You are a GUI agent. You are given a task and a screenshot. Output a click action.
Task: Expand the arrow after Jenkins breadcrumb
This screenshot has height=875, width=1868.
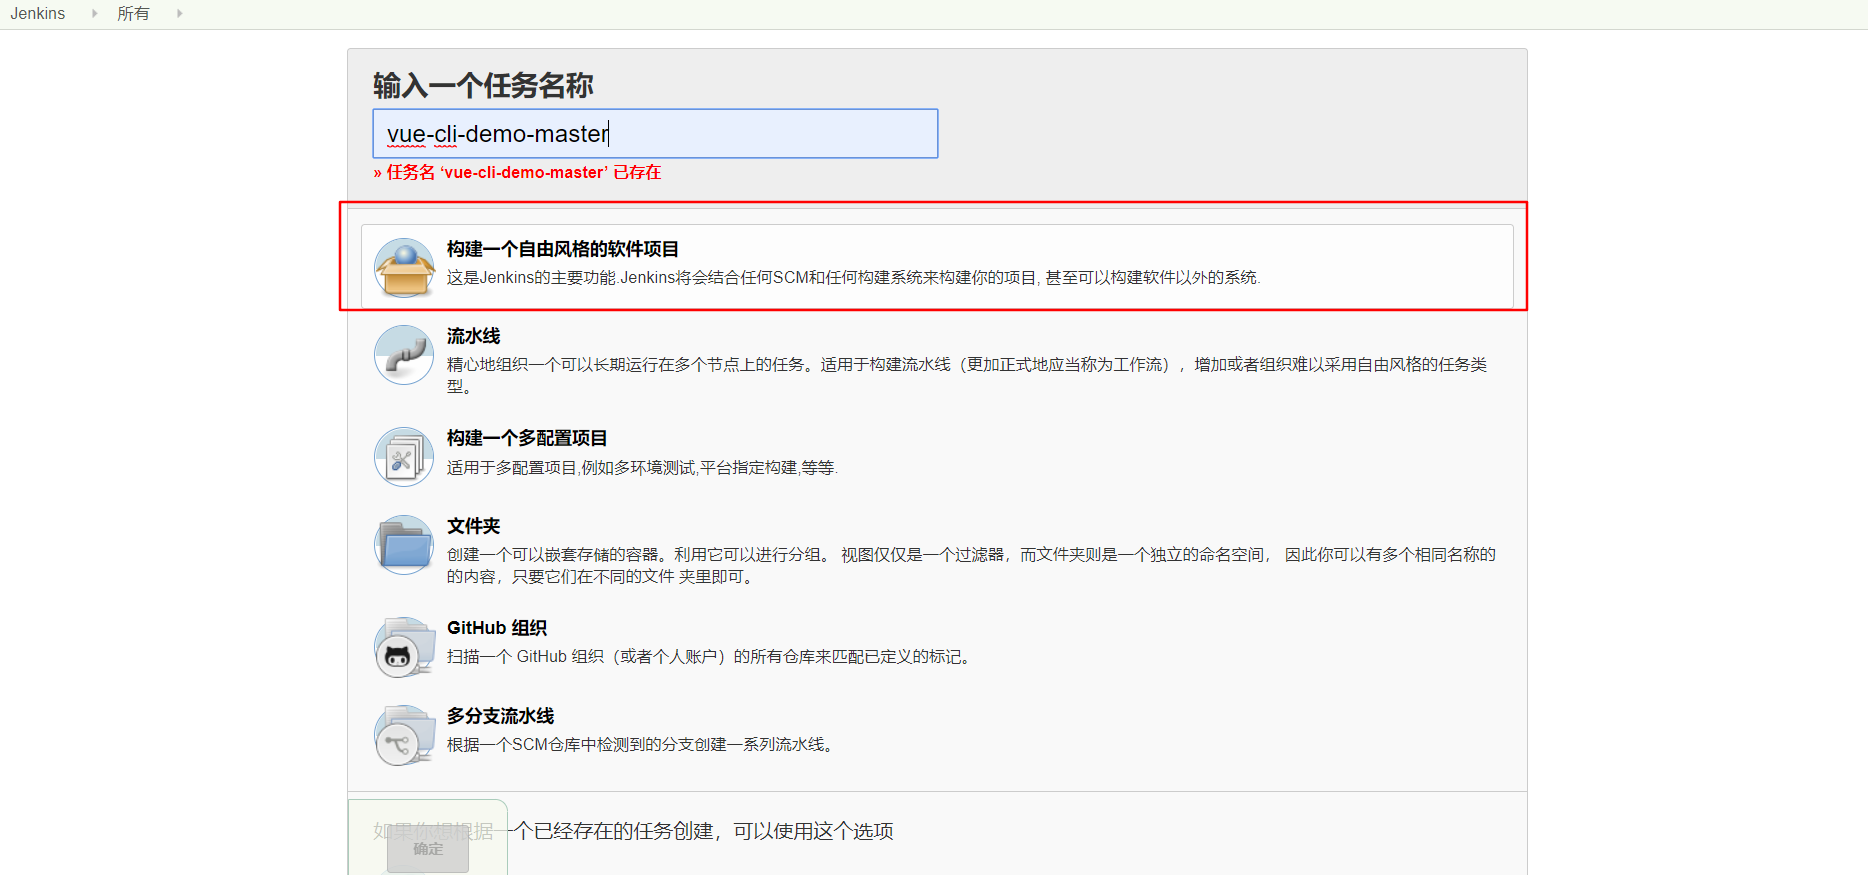[x=95, y=14]
